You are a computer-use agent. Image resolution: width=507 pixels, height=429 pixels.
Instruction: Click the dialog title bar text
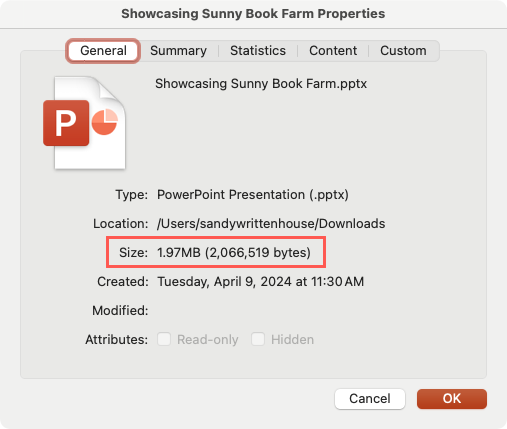click(x=253, y=14)
